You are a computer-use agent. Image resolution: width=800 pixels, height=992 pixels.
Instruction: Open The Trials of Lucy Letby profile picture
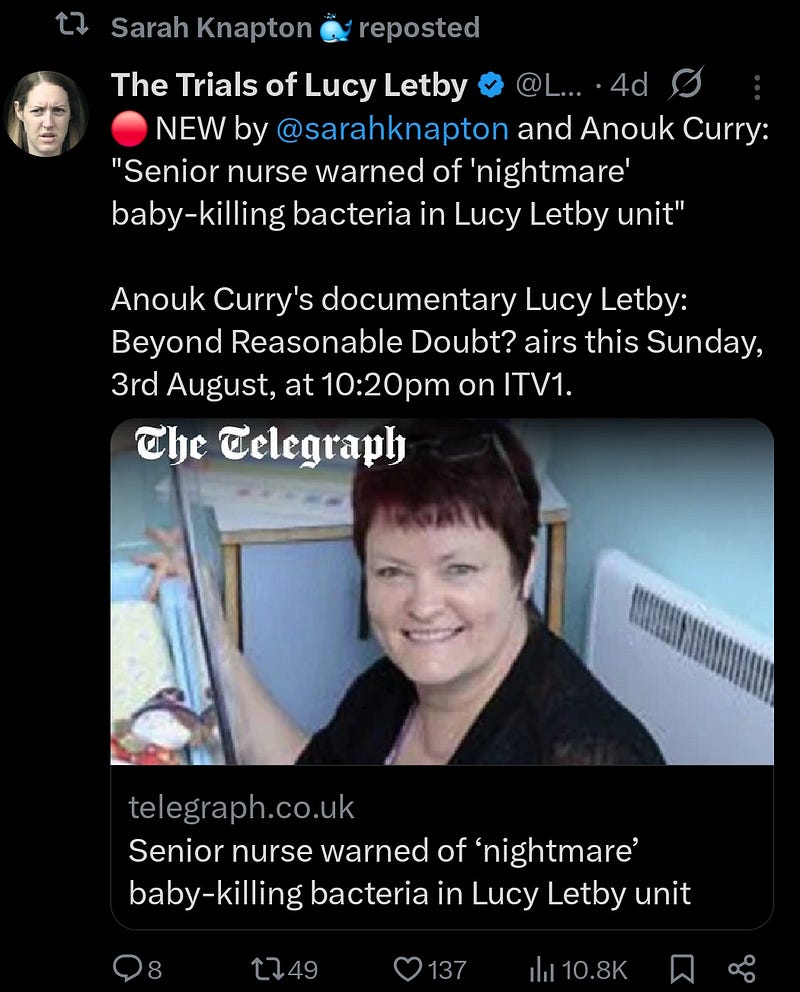pyautogui.click(x=46, y=114)
